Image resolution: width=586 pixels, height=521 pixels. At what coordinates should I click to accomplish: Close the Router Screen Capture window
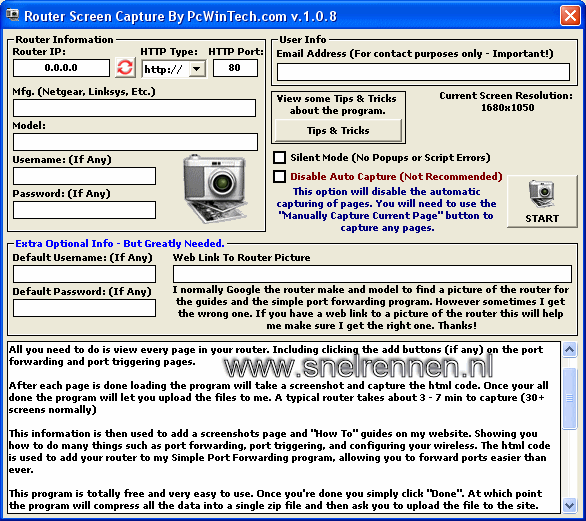point(570,16)
